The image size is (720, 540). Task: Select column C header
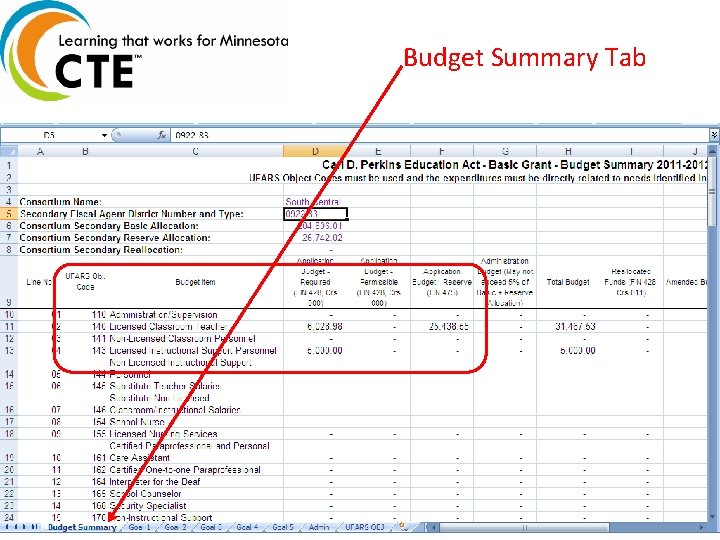[195, 151]
